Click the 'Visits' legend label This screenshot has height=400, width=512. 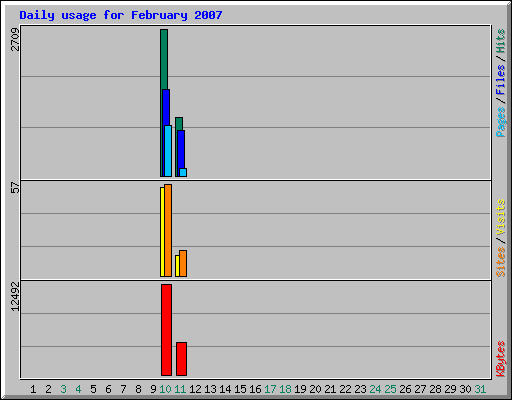click(x=501, y=218)
